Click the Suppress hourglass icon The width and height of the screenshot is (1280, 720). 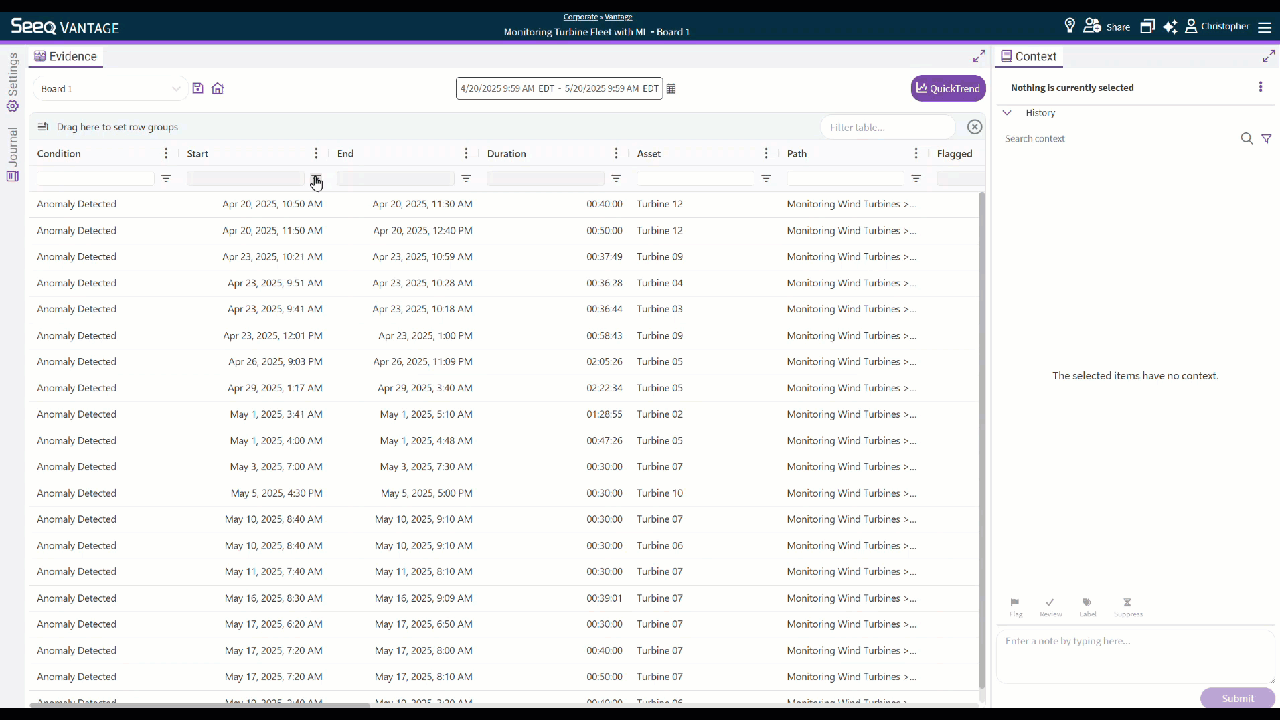[1127, 603]
